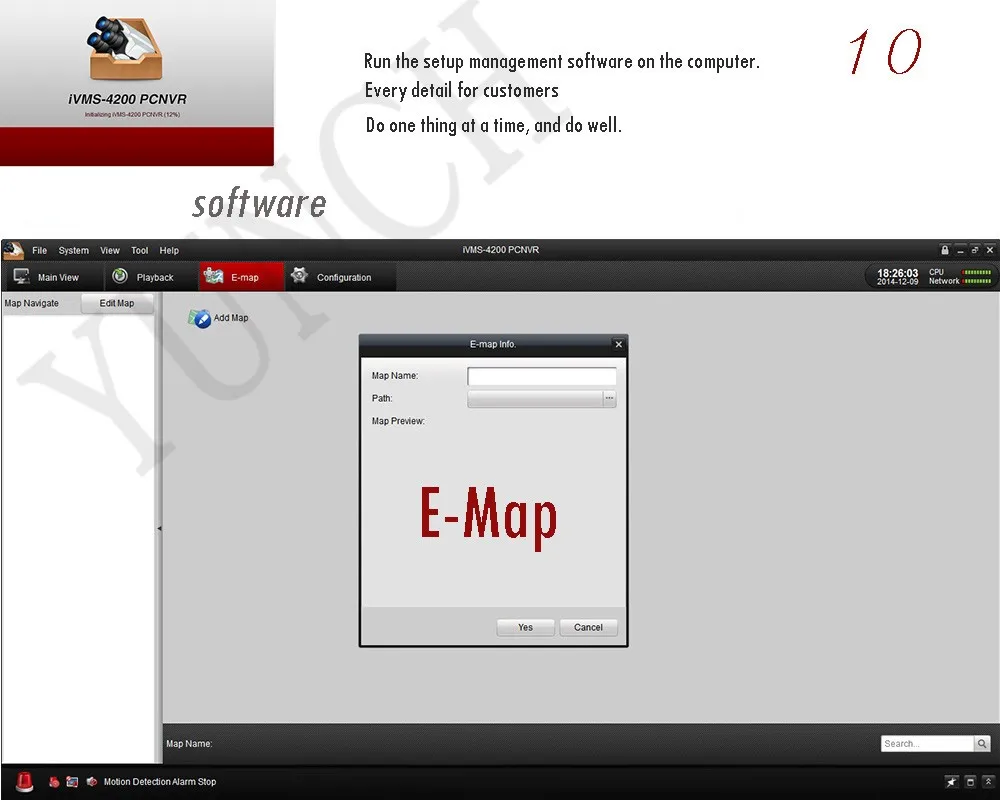1000x800 pixels.
Task: Open the System menu
Action: (73, 250)
